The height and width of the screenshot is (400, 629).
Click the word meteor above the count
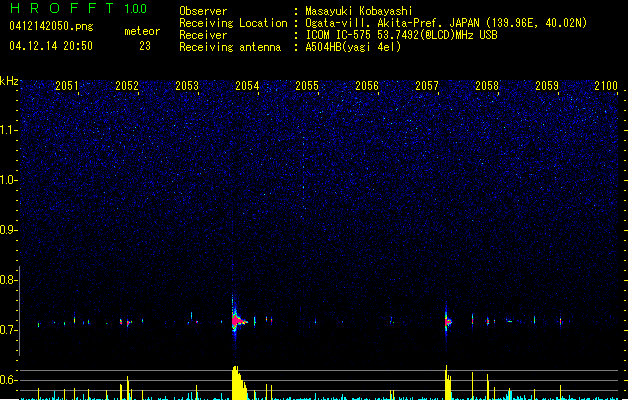142,31
